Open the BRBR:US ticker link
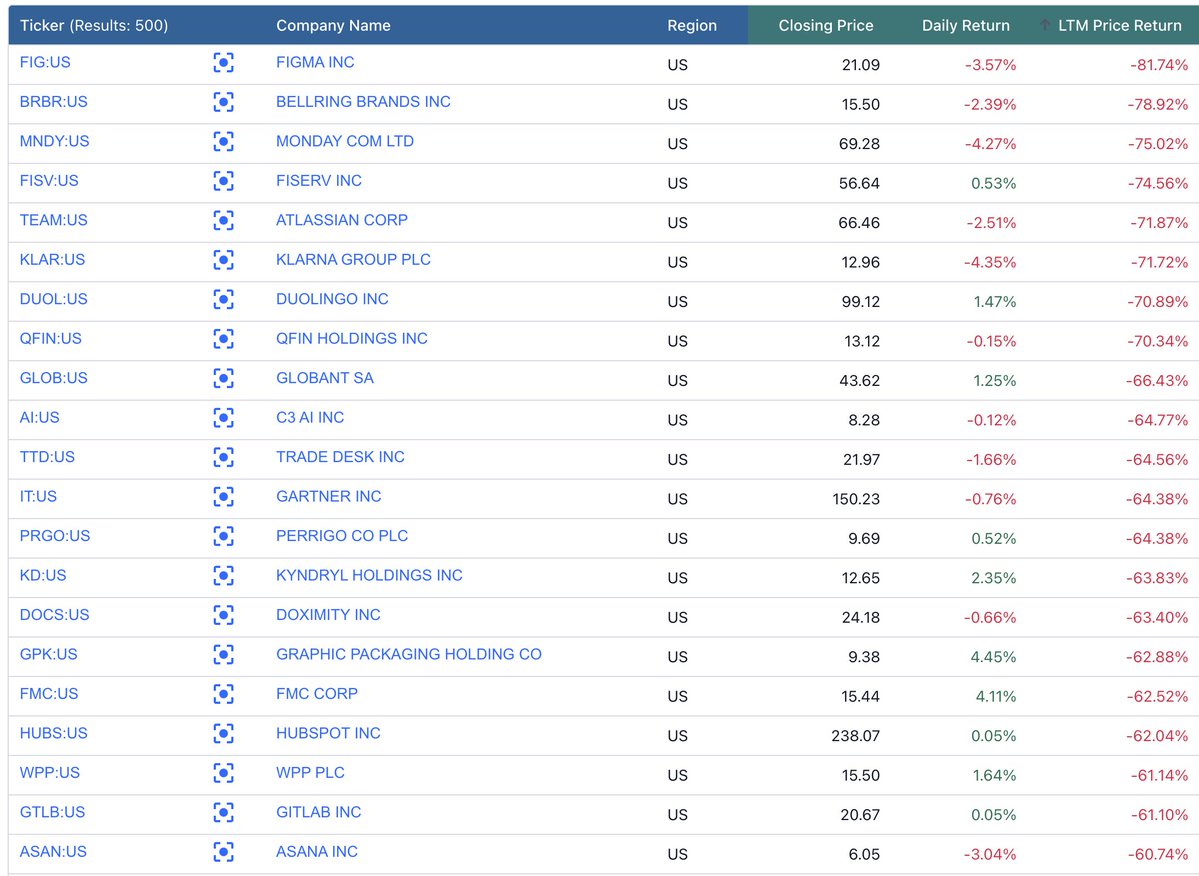The width and height of the screenshot is (1199, 876). (x=54, y=102)
